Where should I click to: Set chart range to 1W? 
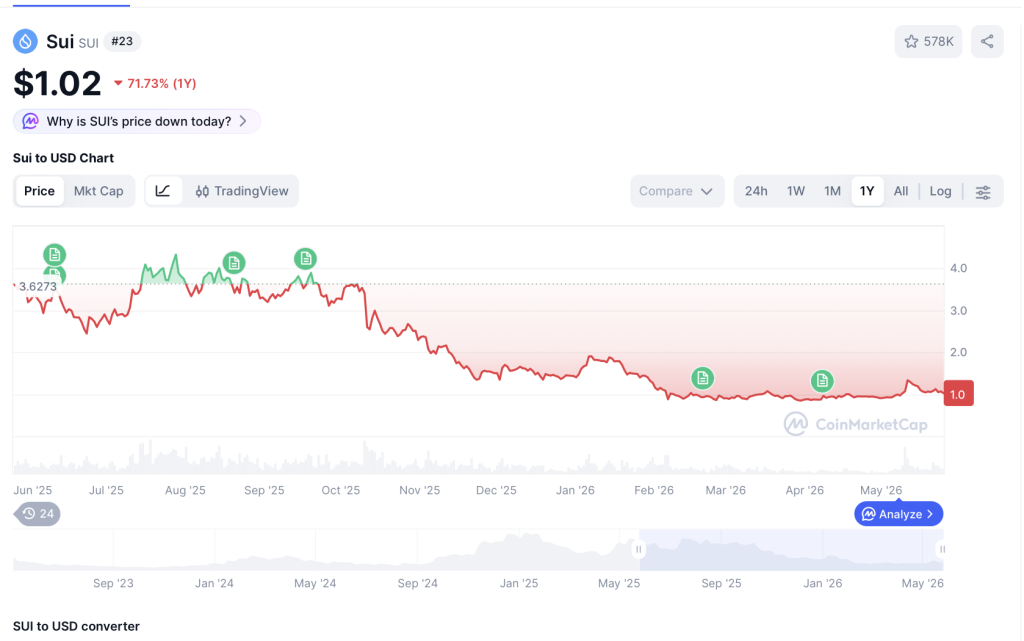tap(795, 191)
